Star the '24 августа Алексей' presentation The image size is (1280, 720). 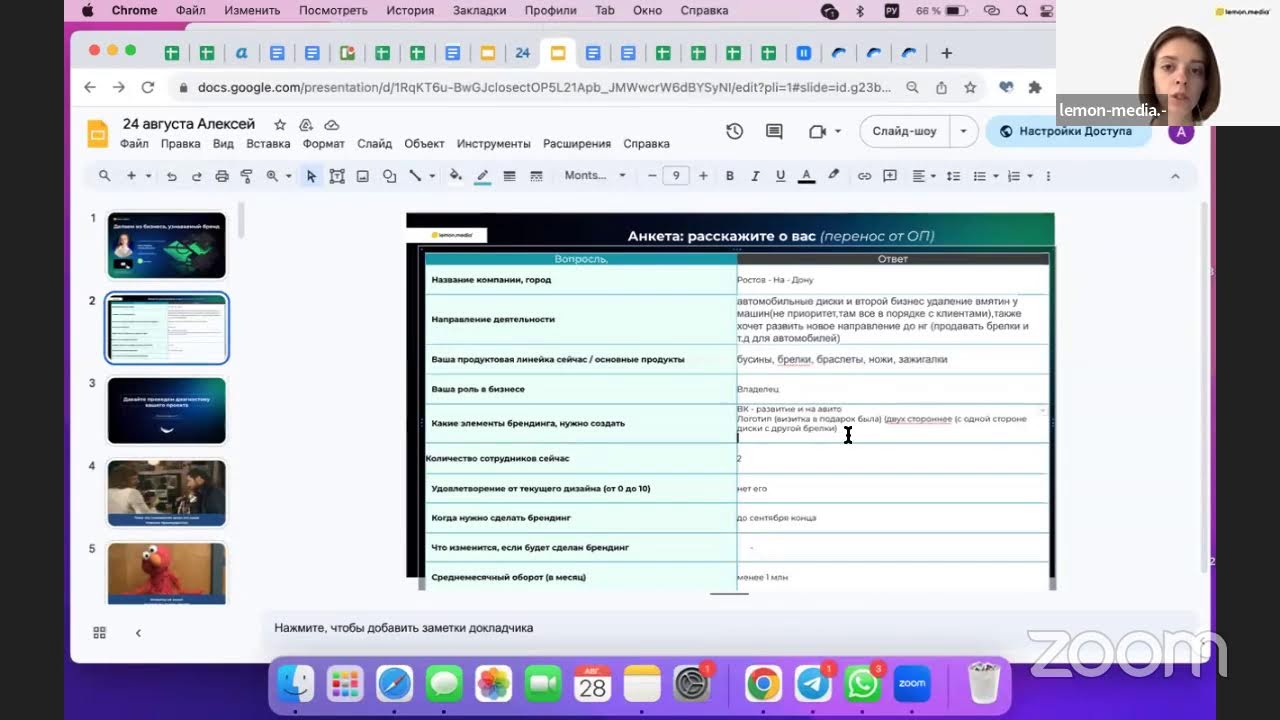click(x=280, y=125)
